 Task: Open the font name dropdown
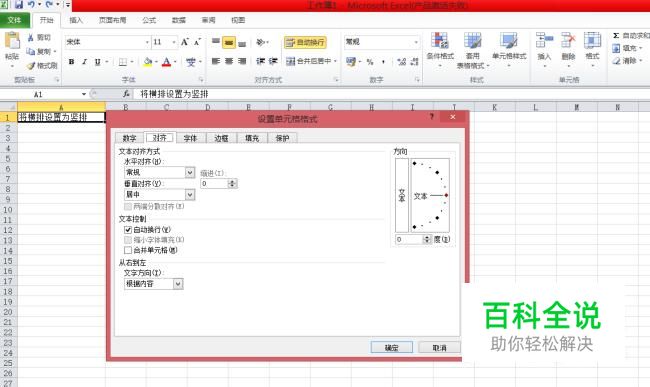147,42
